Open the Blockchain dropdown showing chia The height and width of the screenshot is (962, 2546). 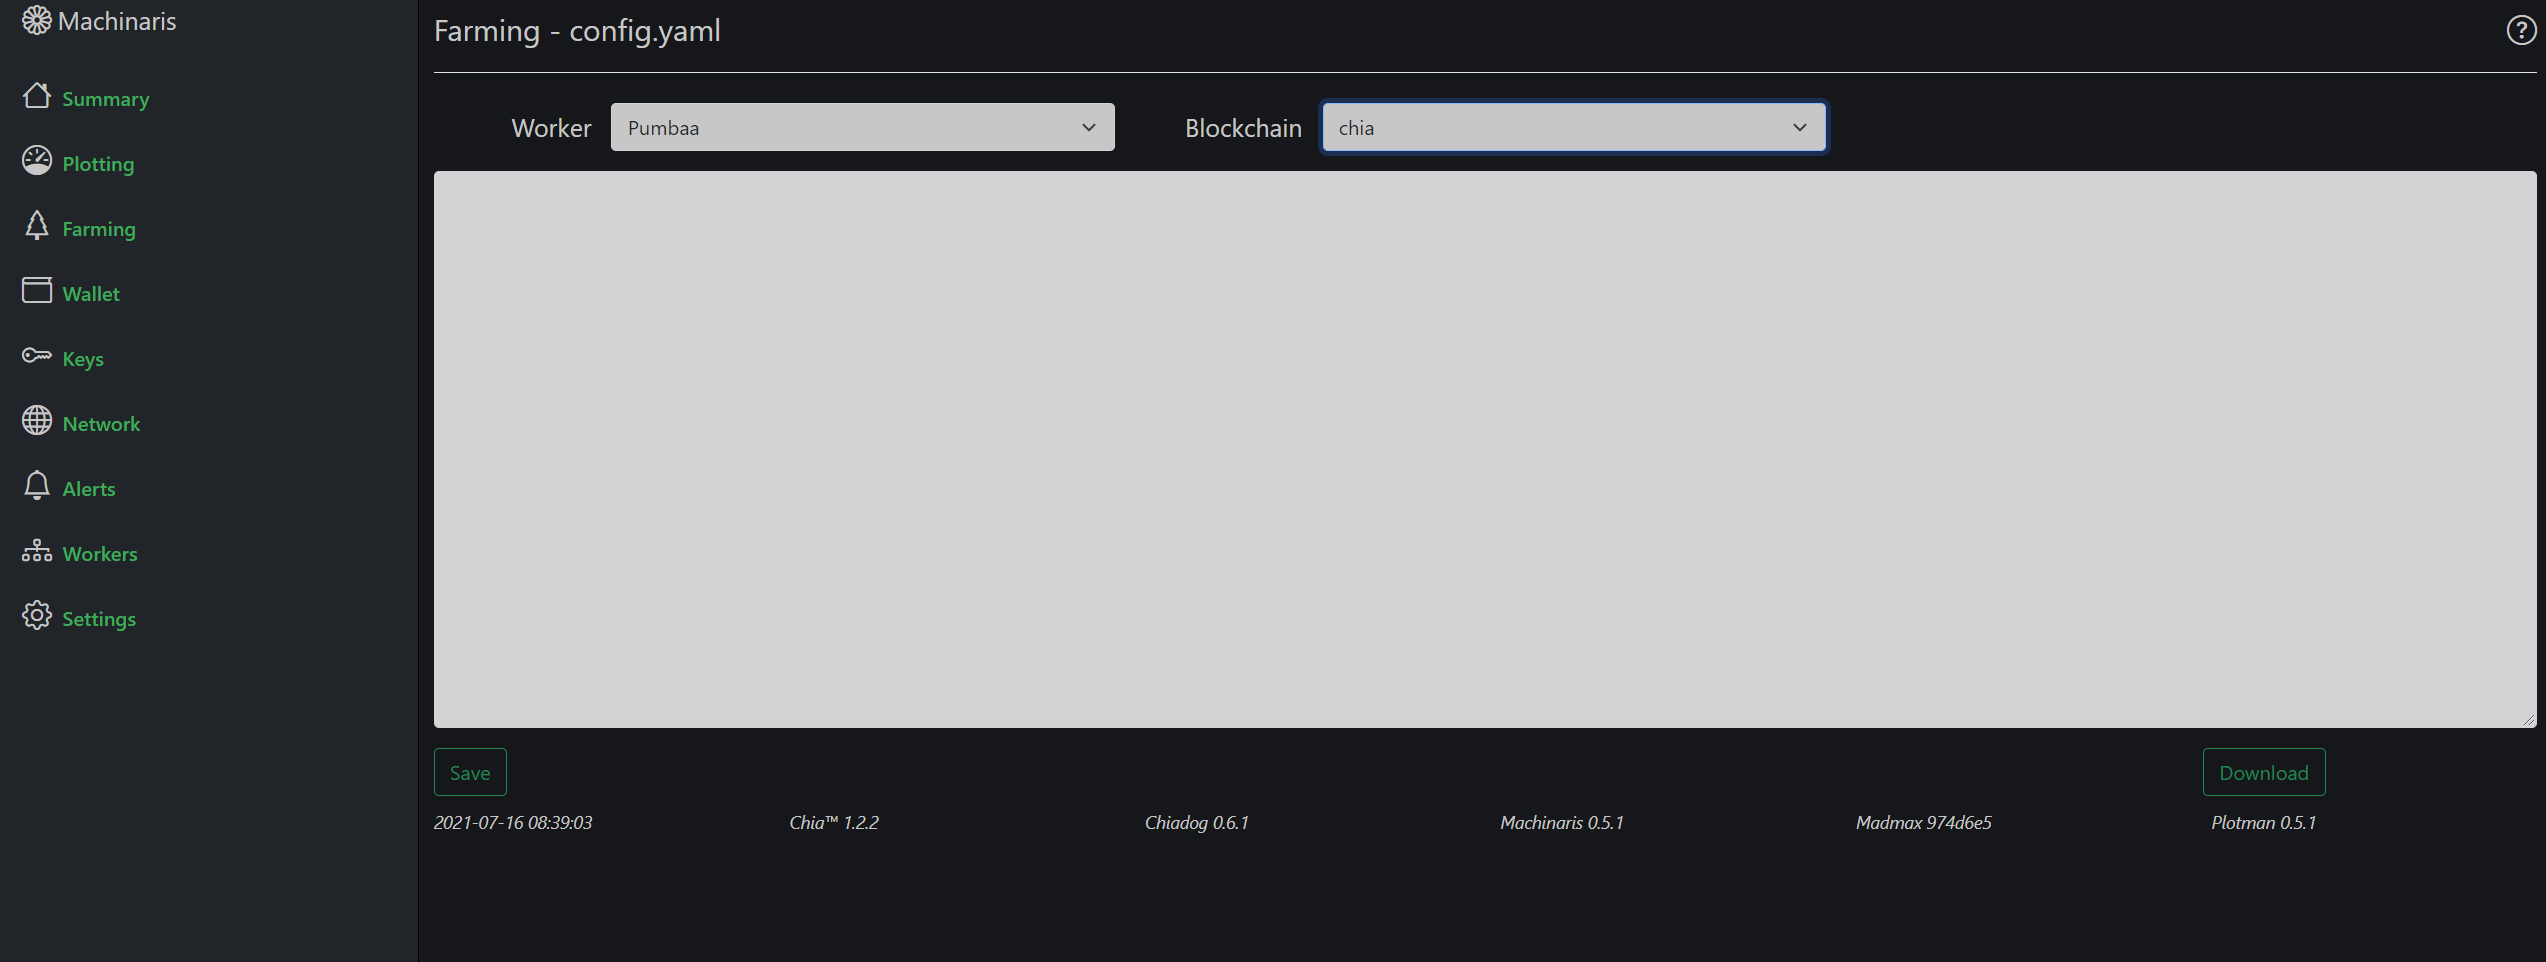click(x=1574, y=127)
